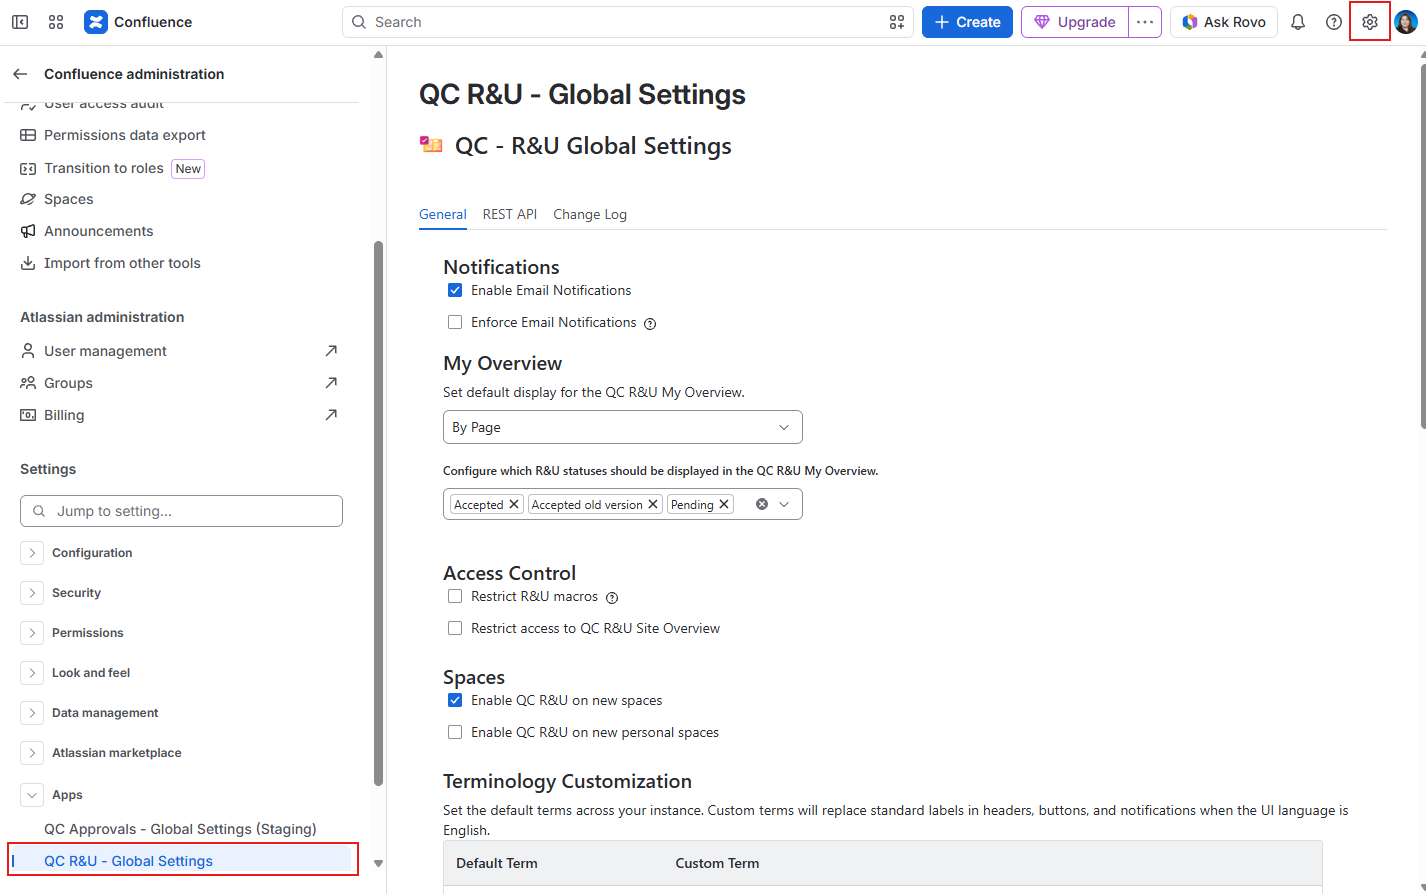The height and width of the screenshot is (894, 1426).
Task: Open the user profile avatar
Action: tap(1406, 22)
